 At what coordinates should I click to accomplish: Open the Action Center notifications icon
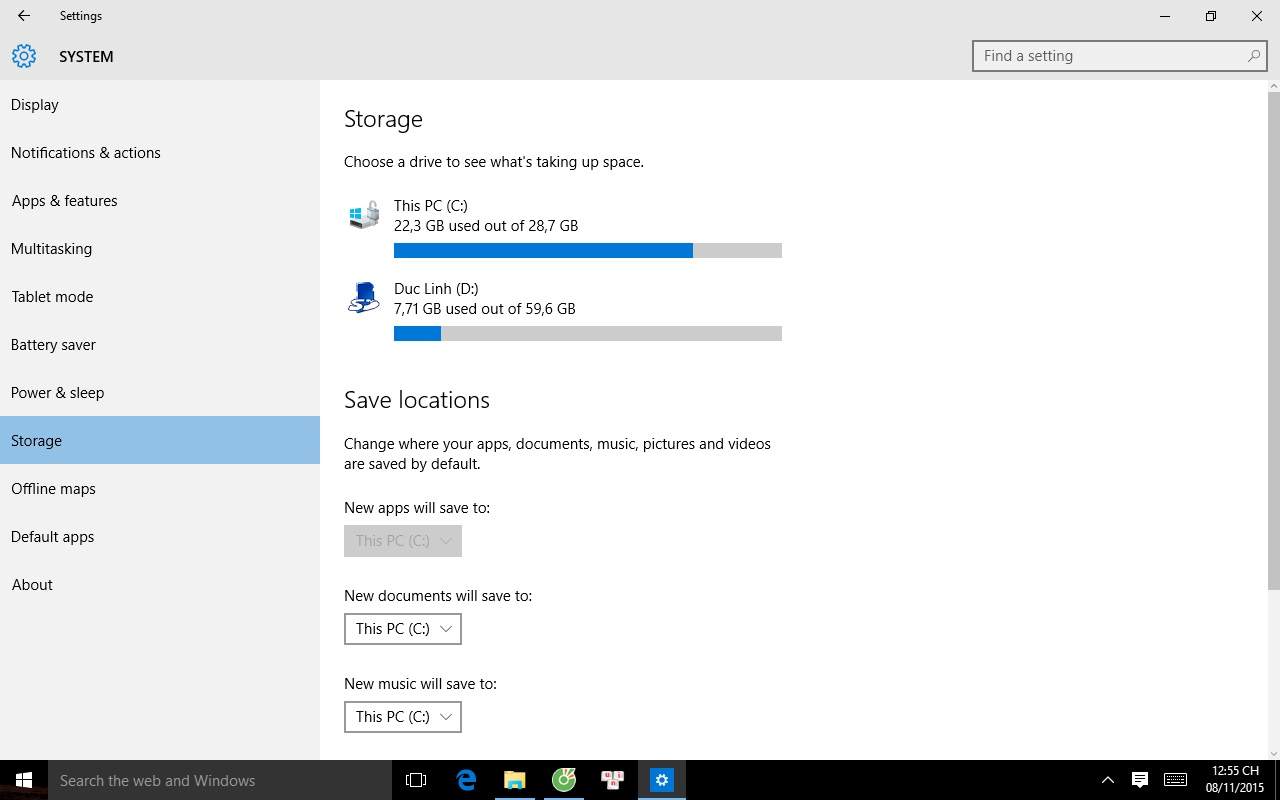click(1139, 780)
